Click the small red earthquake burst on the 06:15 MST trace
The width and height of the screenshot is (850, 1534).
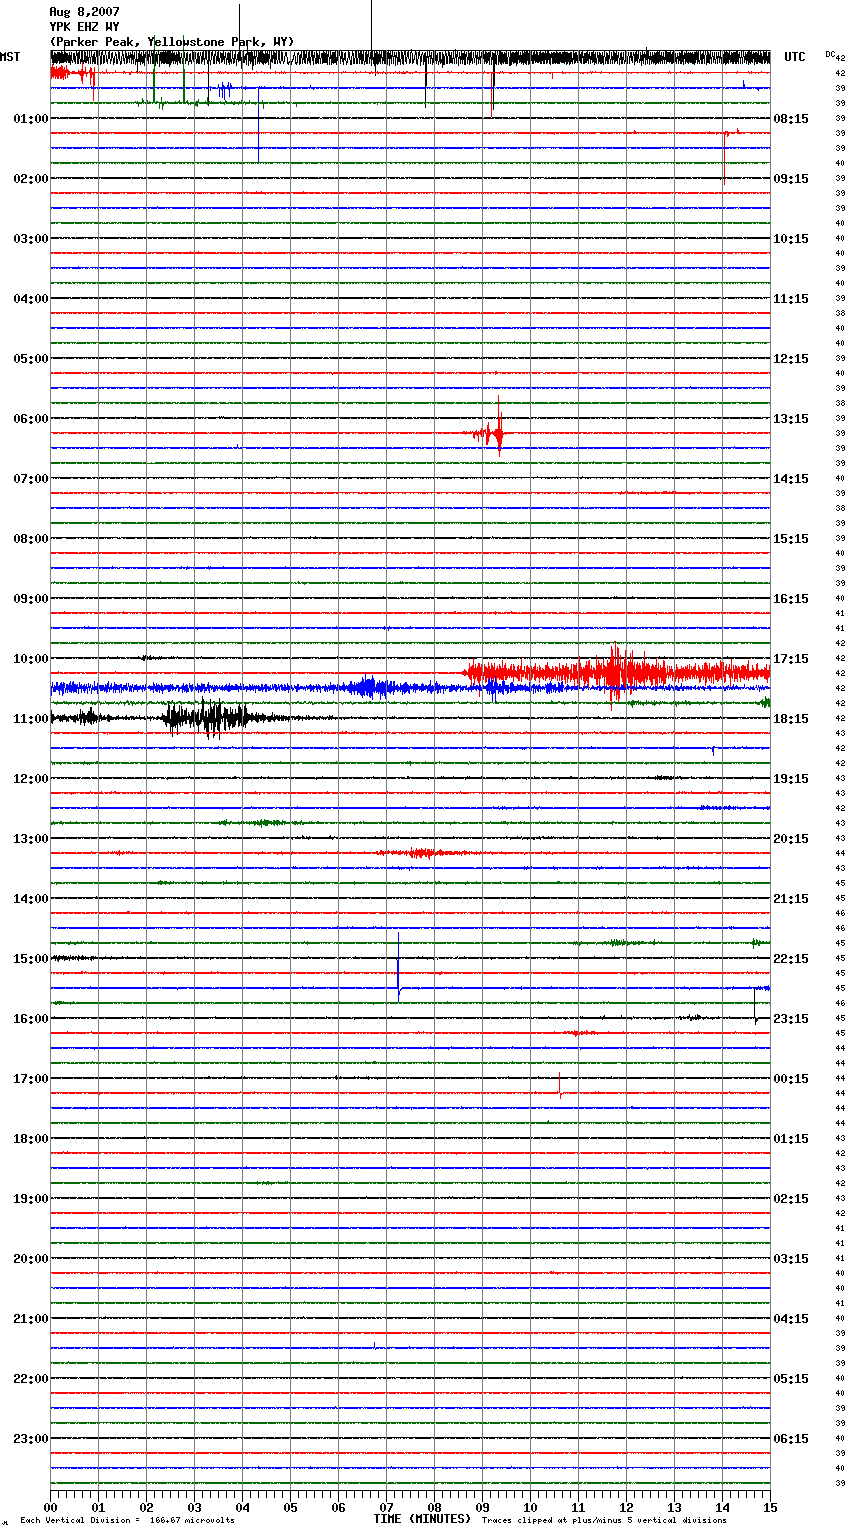pyautogui.click(x=490, y=431)
